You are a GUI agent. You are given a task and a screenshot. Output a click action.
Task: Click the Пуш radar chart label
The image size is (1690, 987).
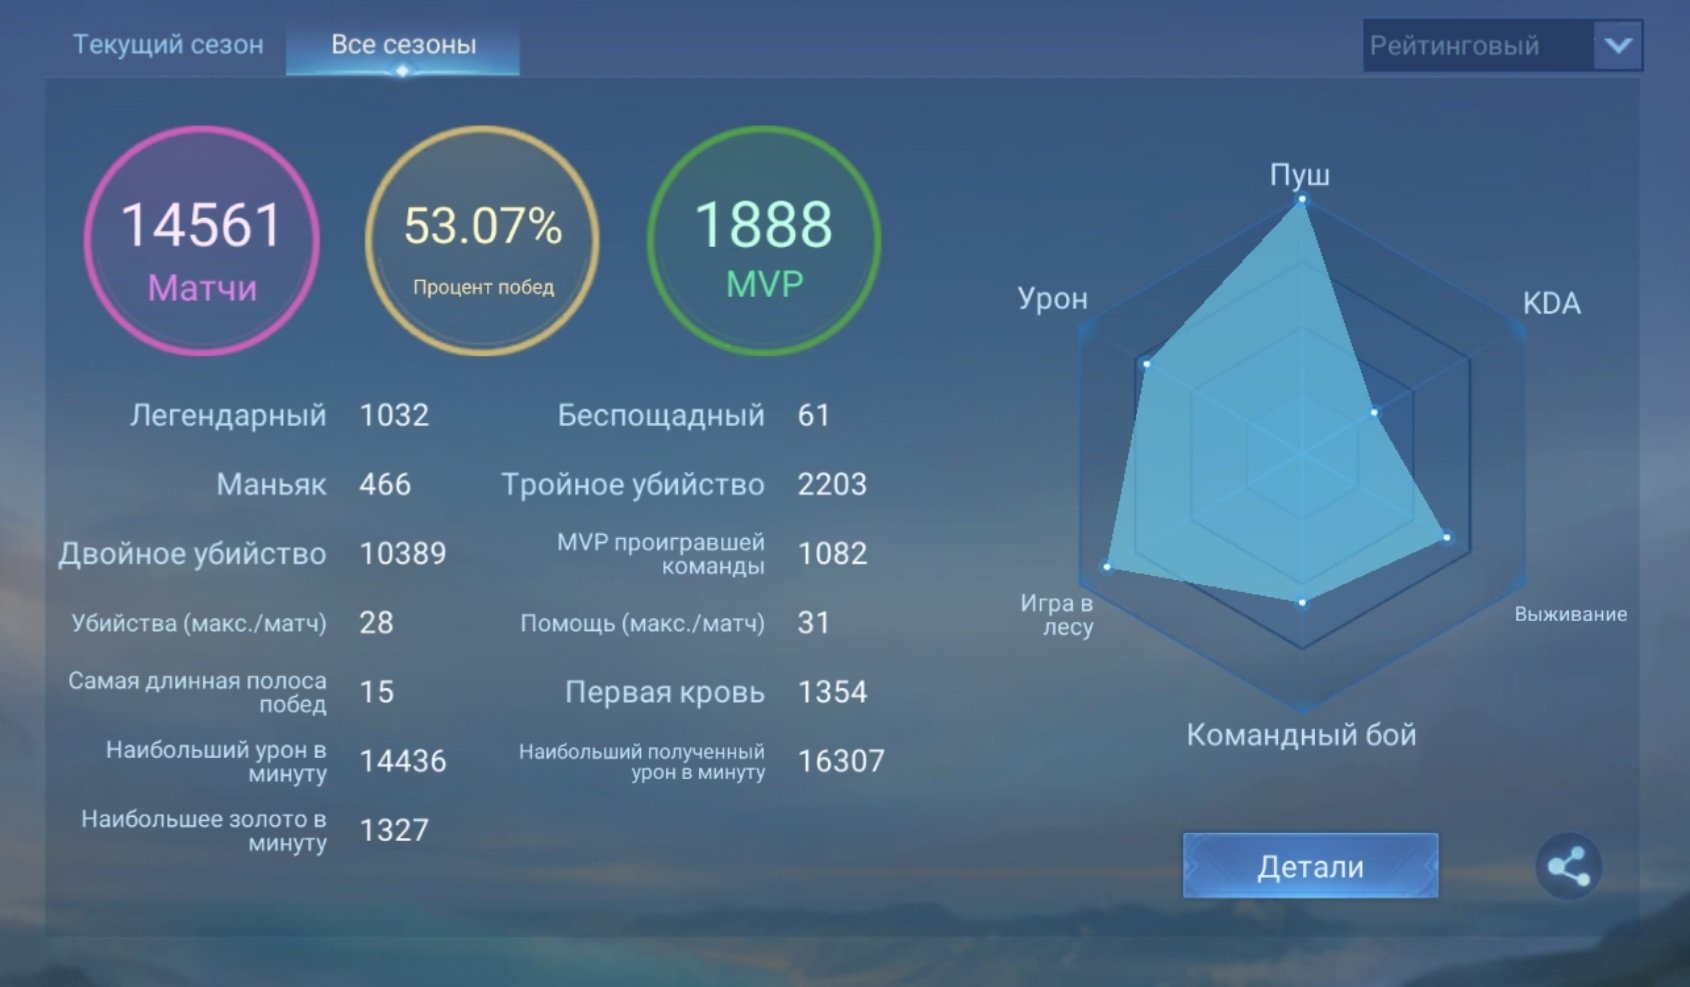1300,175
